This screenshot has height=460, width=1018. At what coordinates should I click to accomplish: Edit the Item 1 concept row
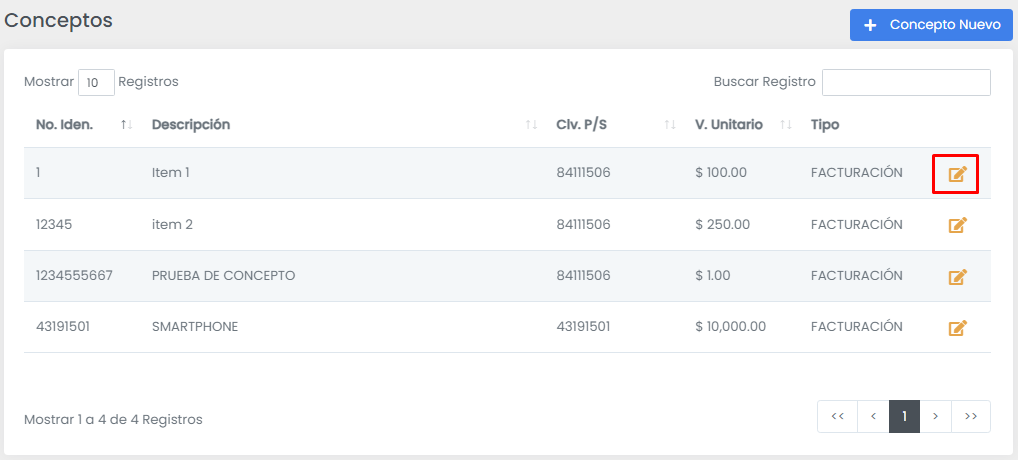tap(958, 174)
